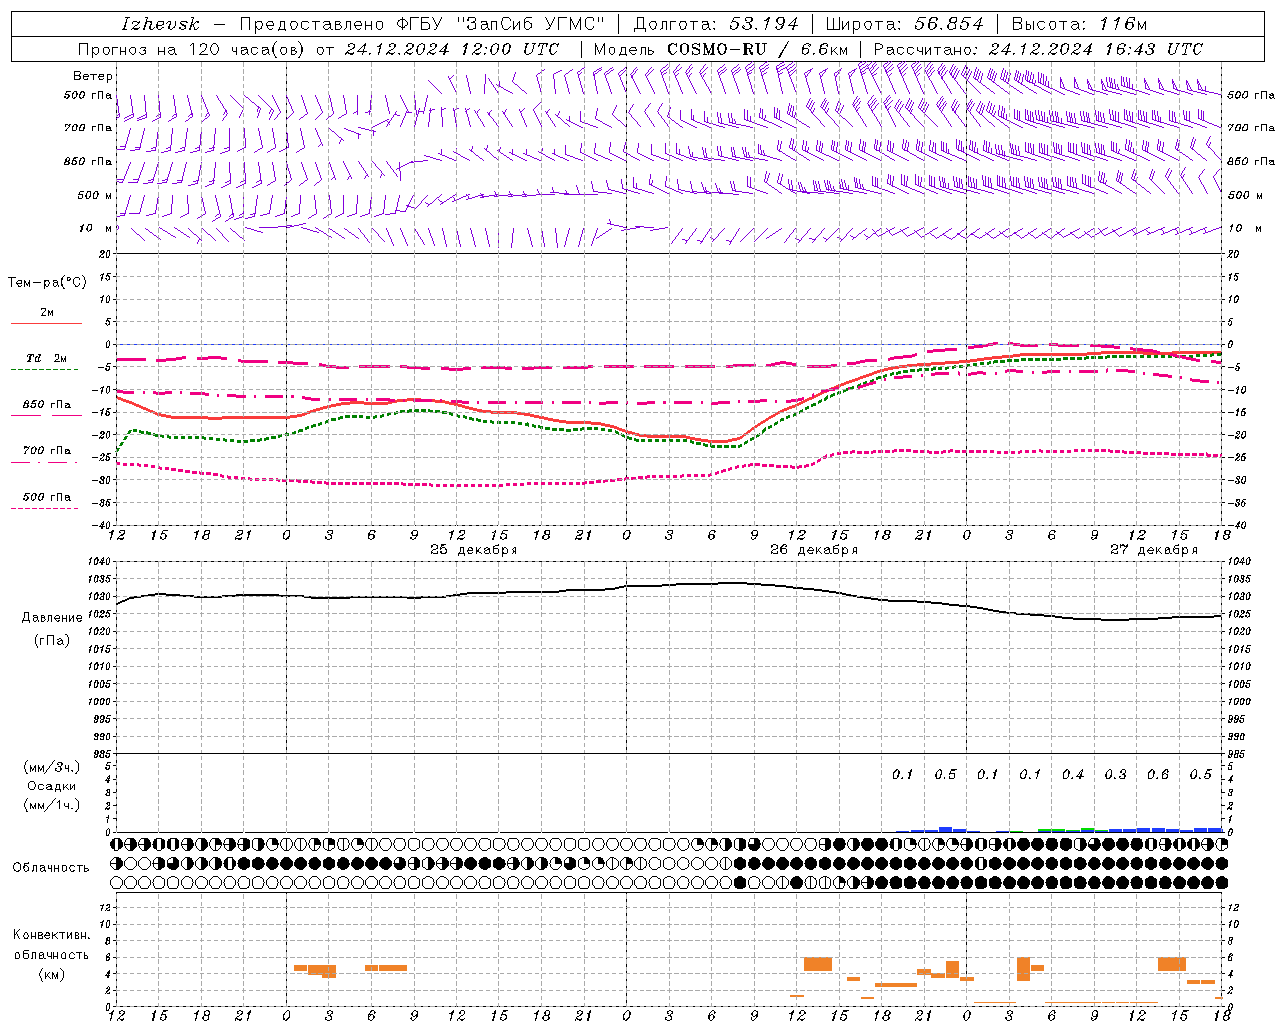Click the 0.4 precipitation amount value

pyautogui.click(x=1073, y=775)
